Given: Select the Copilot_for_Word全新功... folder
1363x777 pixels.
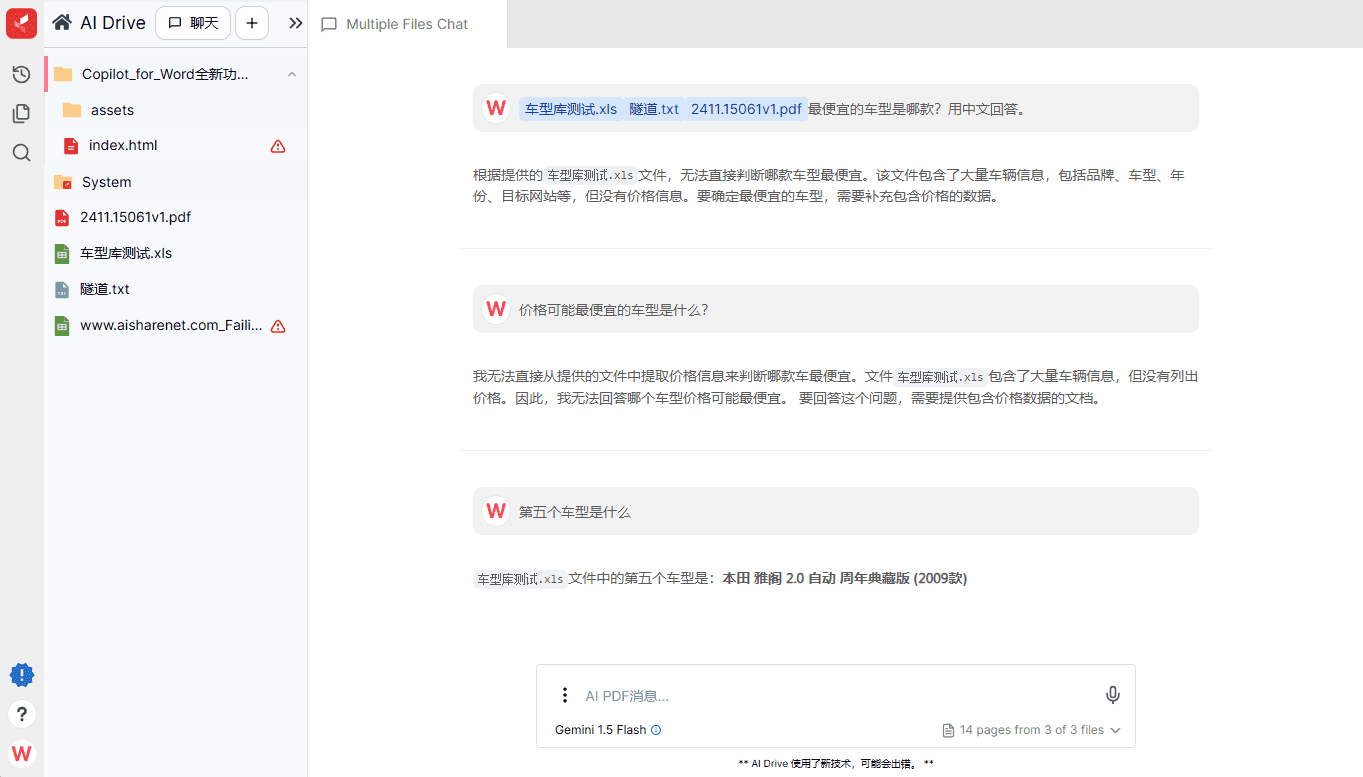Looking at the screenshot, I should point(165,74).
